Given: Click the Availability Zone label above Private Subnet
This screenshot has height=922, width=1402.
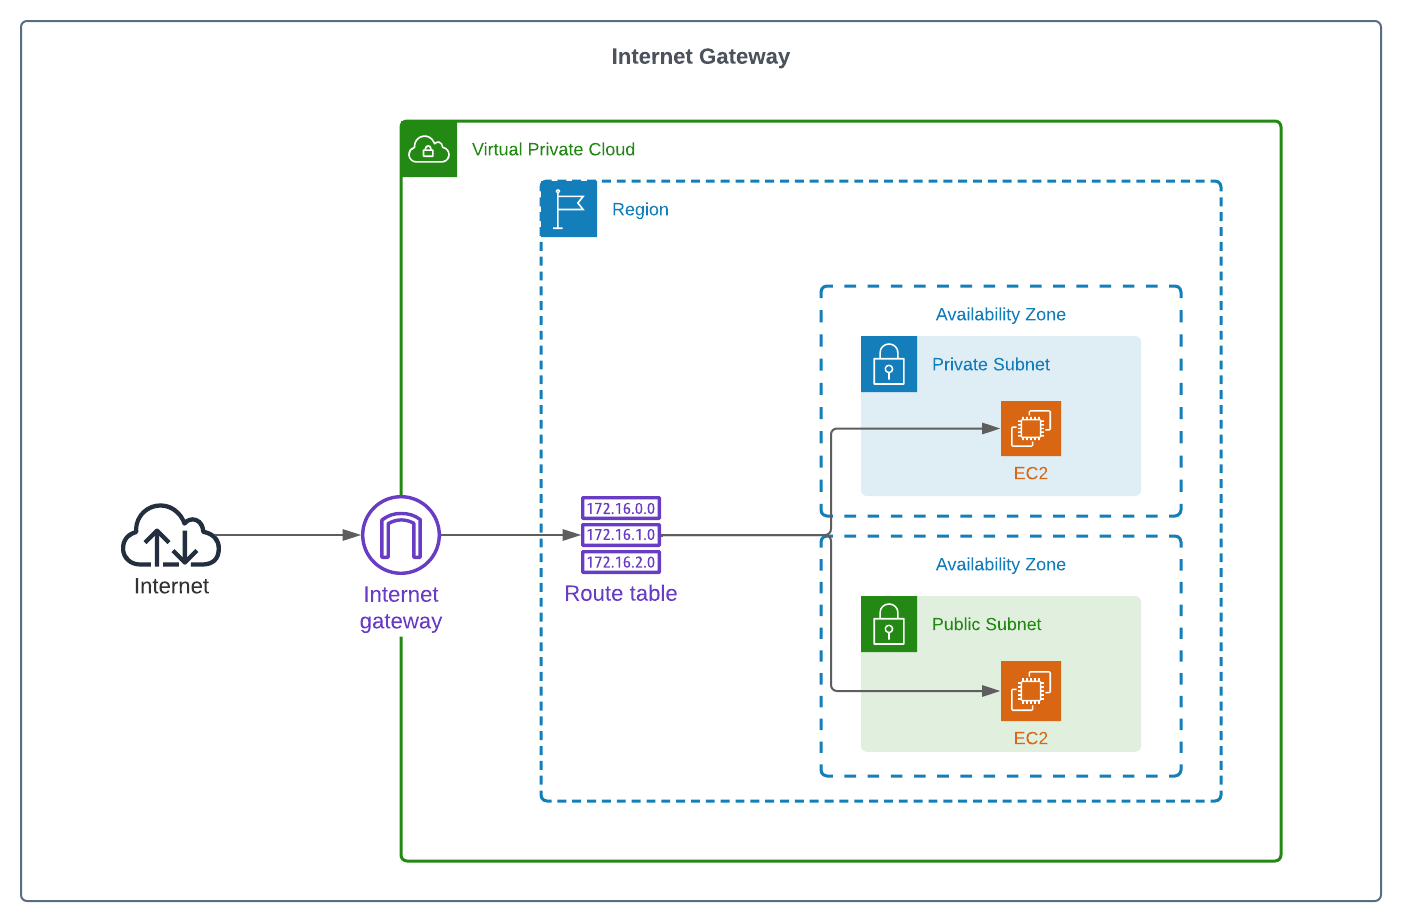Looking at the screenshot, I should (1001, 314).
